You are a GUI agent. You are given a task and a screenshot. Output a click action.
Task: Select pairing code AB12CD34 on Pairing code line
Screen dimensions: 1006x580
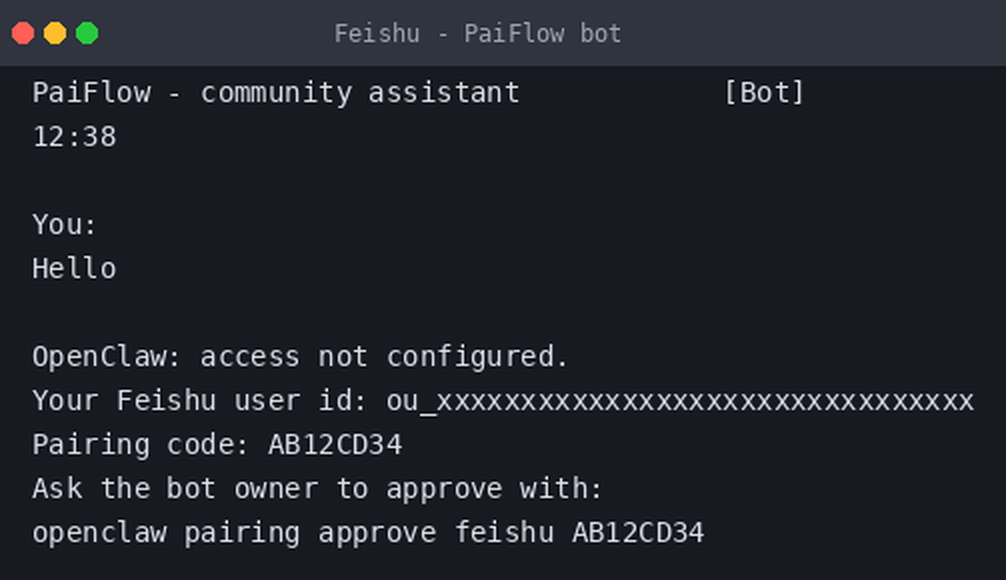[335, 445]
